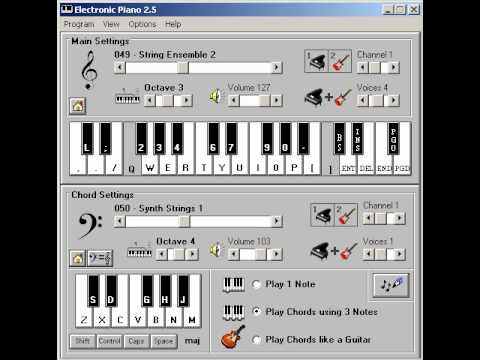
Task: Click the home icon in Chord Settings
Action: click(x=77, y=258)
